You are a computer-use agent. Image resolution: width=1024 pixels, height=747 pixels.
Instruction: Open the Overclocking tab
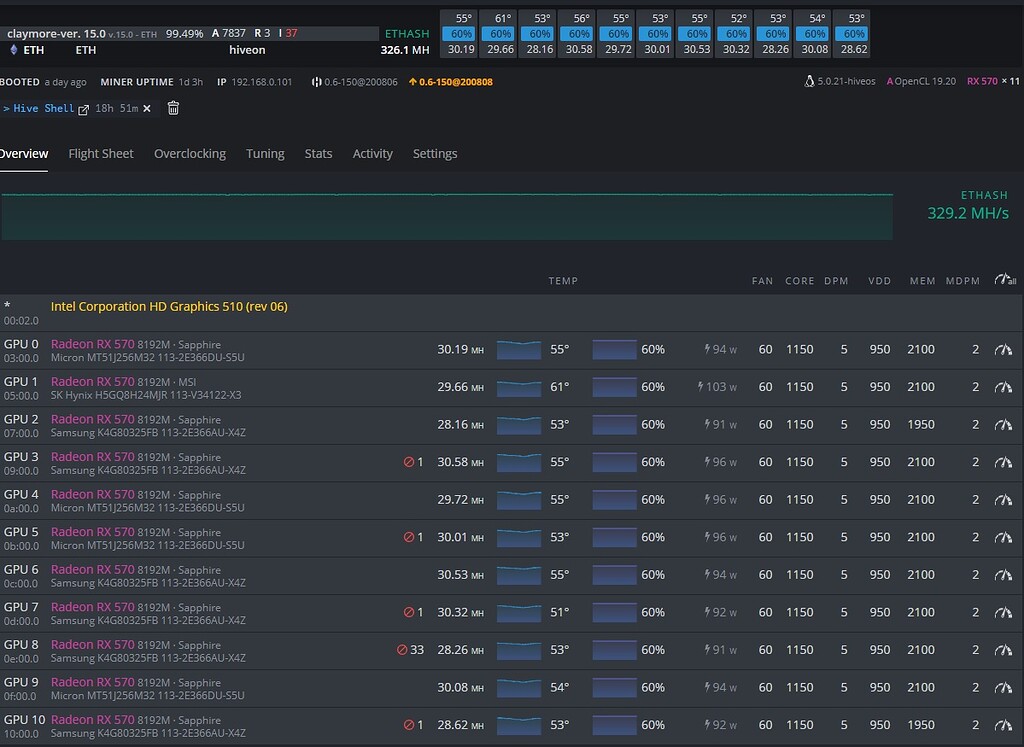(189, 154)
